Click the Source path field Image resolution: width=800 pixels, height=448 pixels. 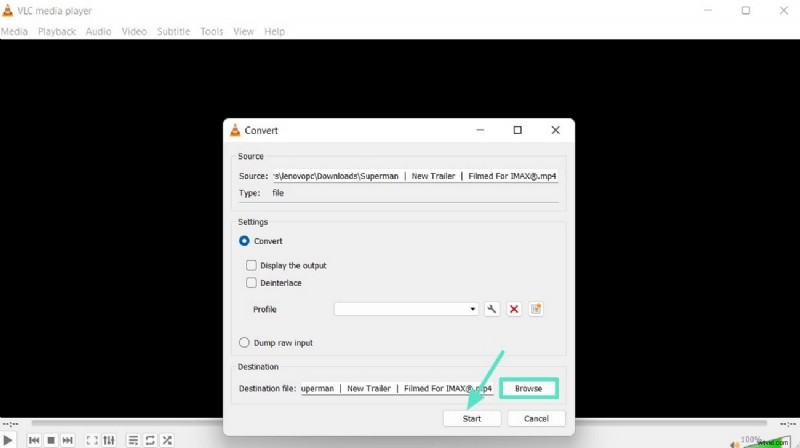point(415,176)
